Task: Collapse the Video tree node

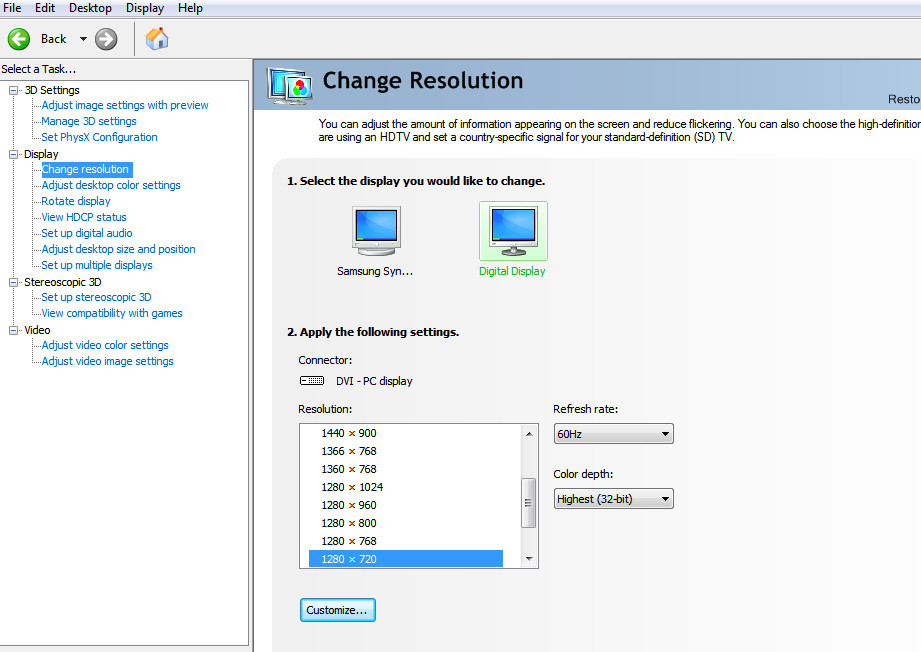Action: click(x=14, y=331)
